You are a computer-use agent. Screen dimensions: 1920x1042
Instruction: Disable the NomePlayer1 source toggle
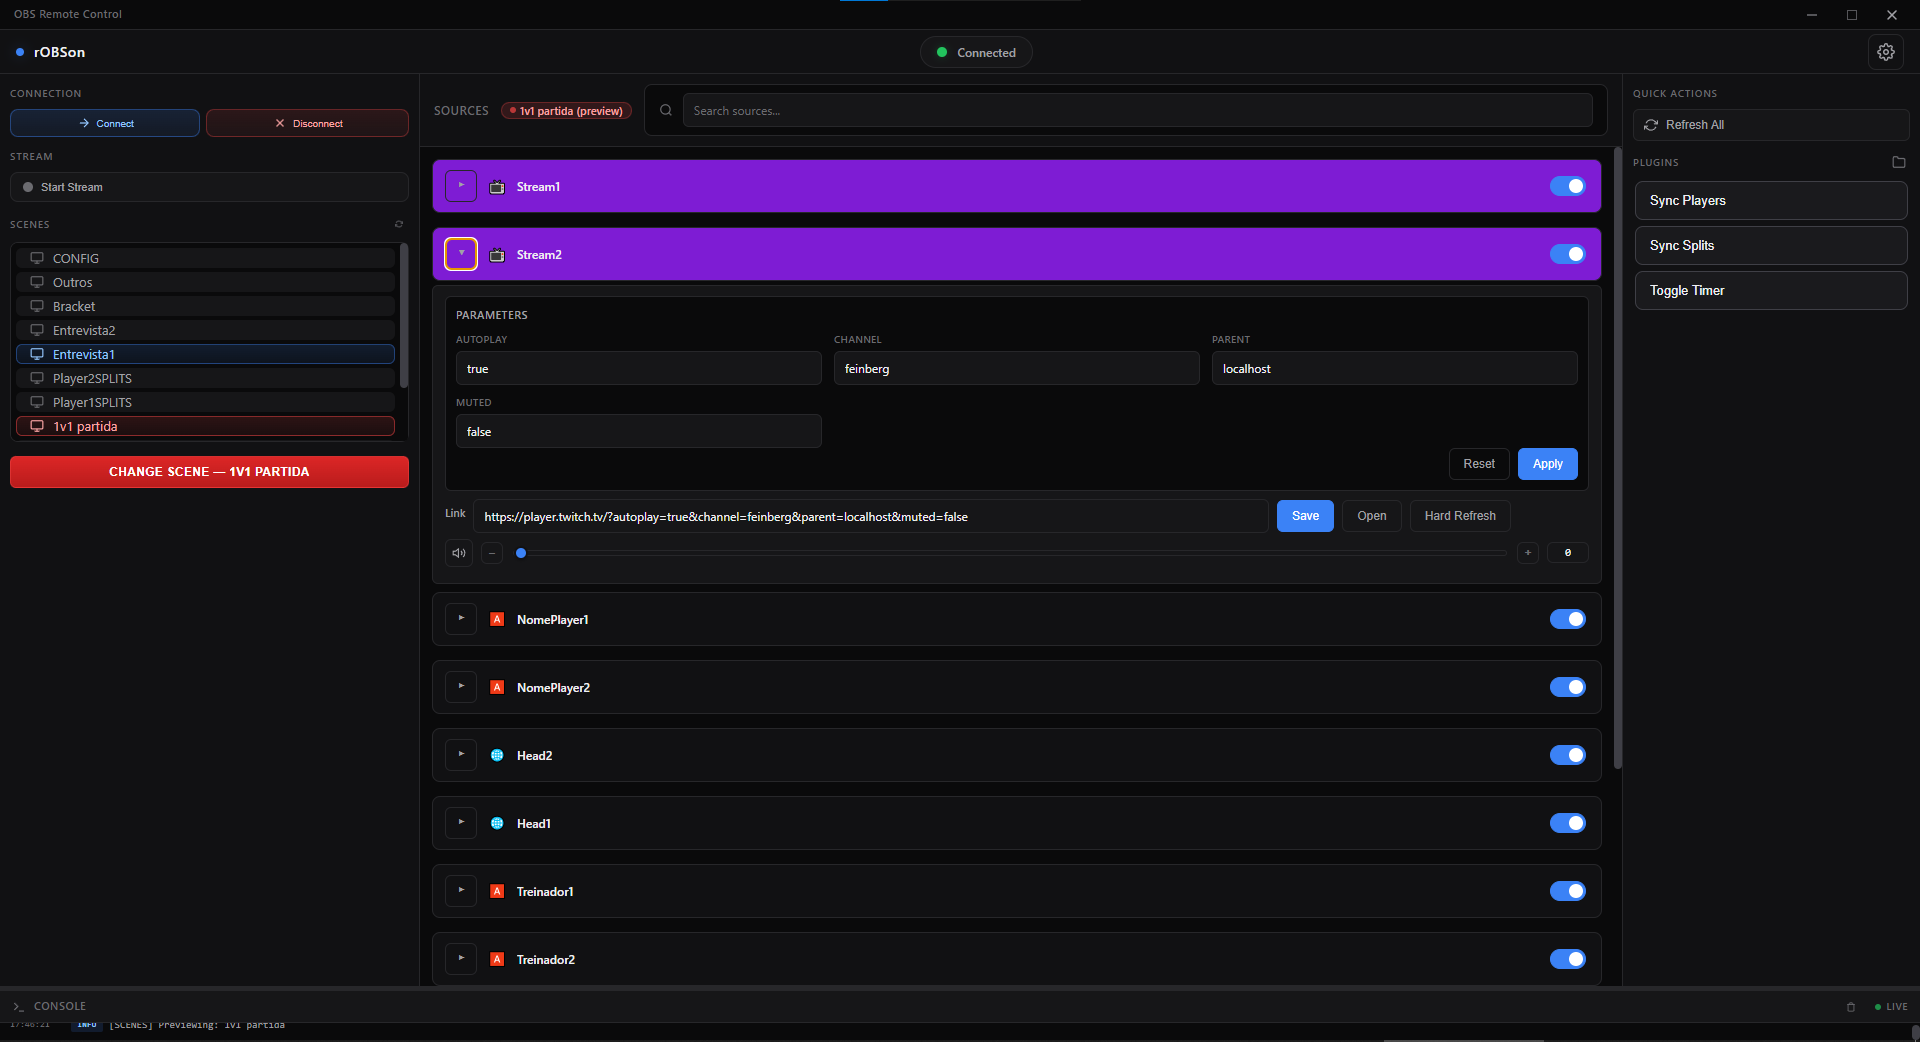tap(1567, 620)
